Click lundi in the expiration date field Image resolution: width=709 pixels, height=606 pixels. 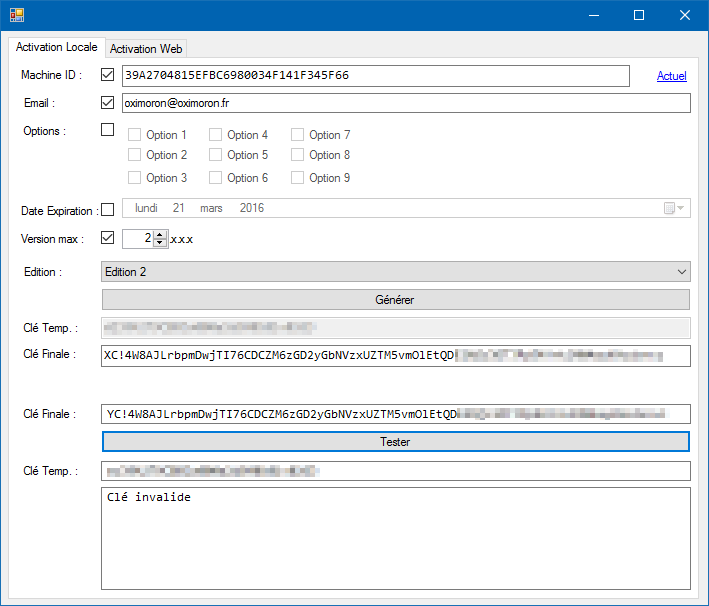coord(146,208)
